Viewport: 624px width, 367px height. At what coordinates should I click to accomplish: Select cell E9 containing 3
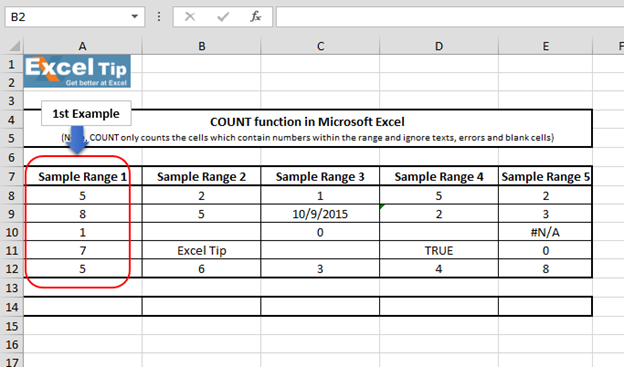click(546, 214)
